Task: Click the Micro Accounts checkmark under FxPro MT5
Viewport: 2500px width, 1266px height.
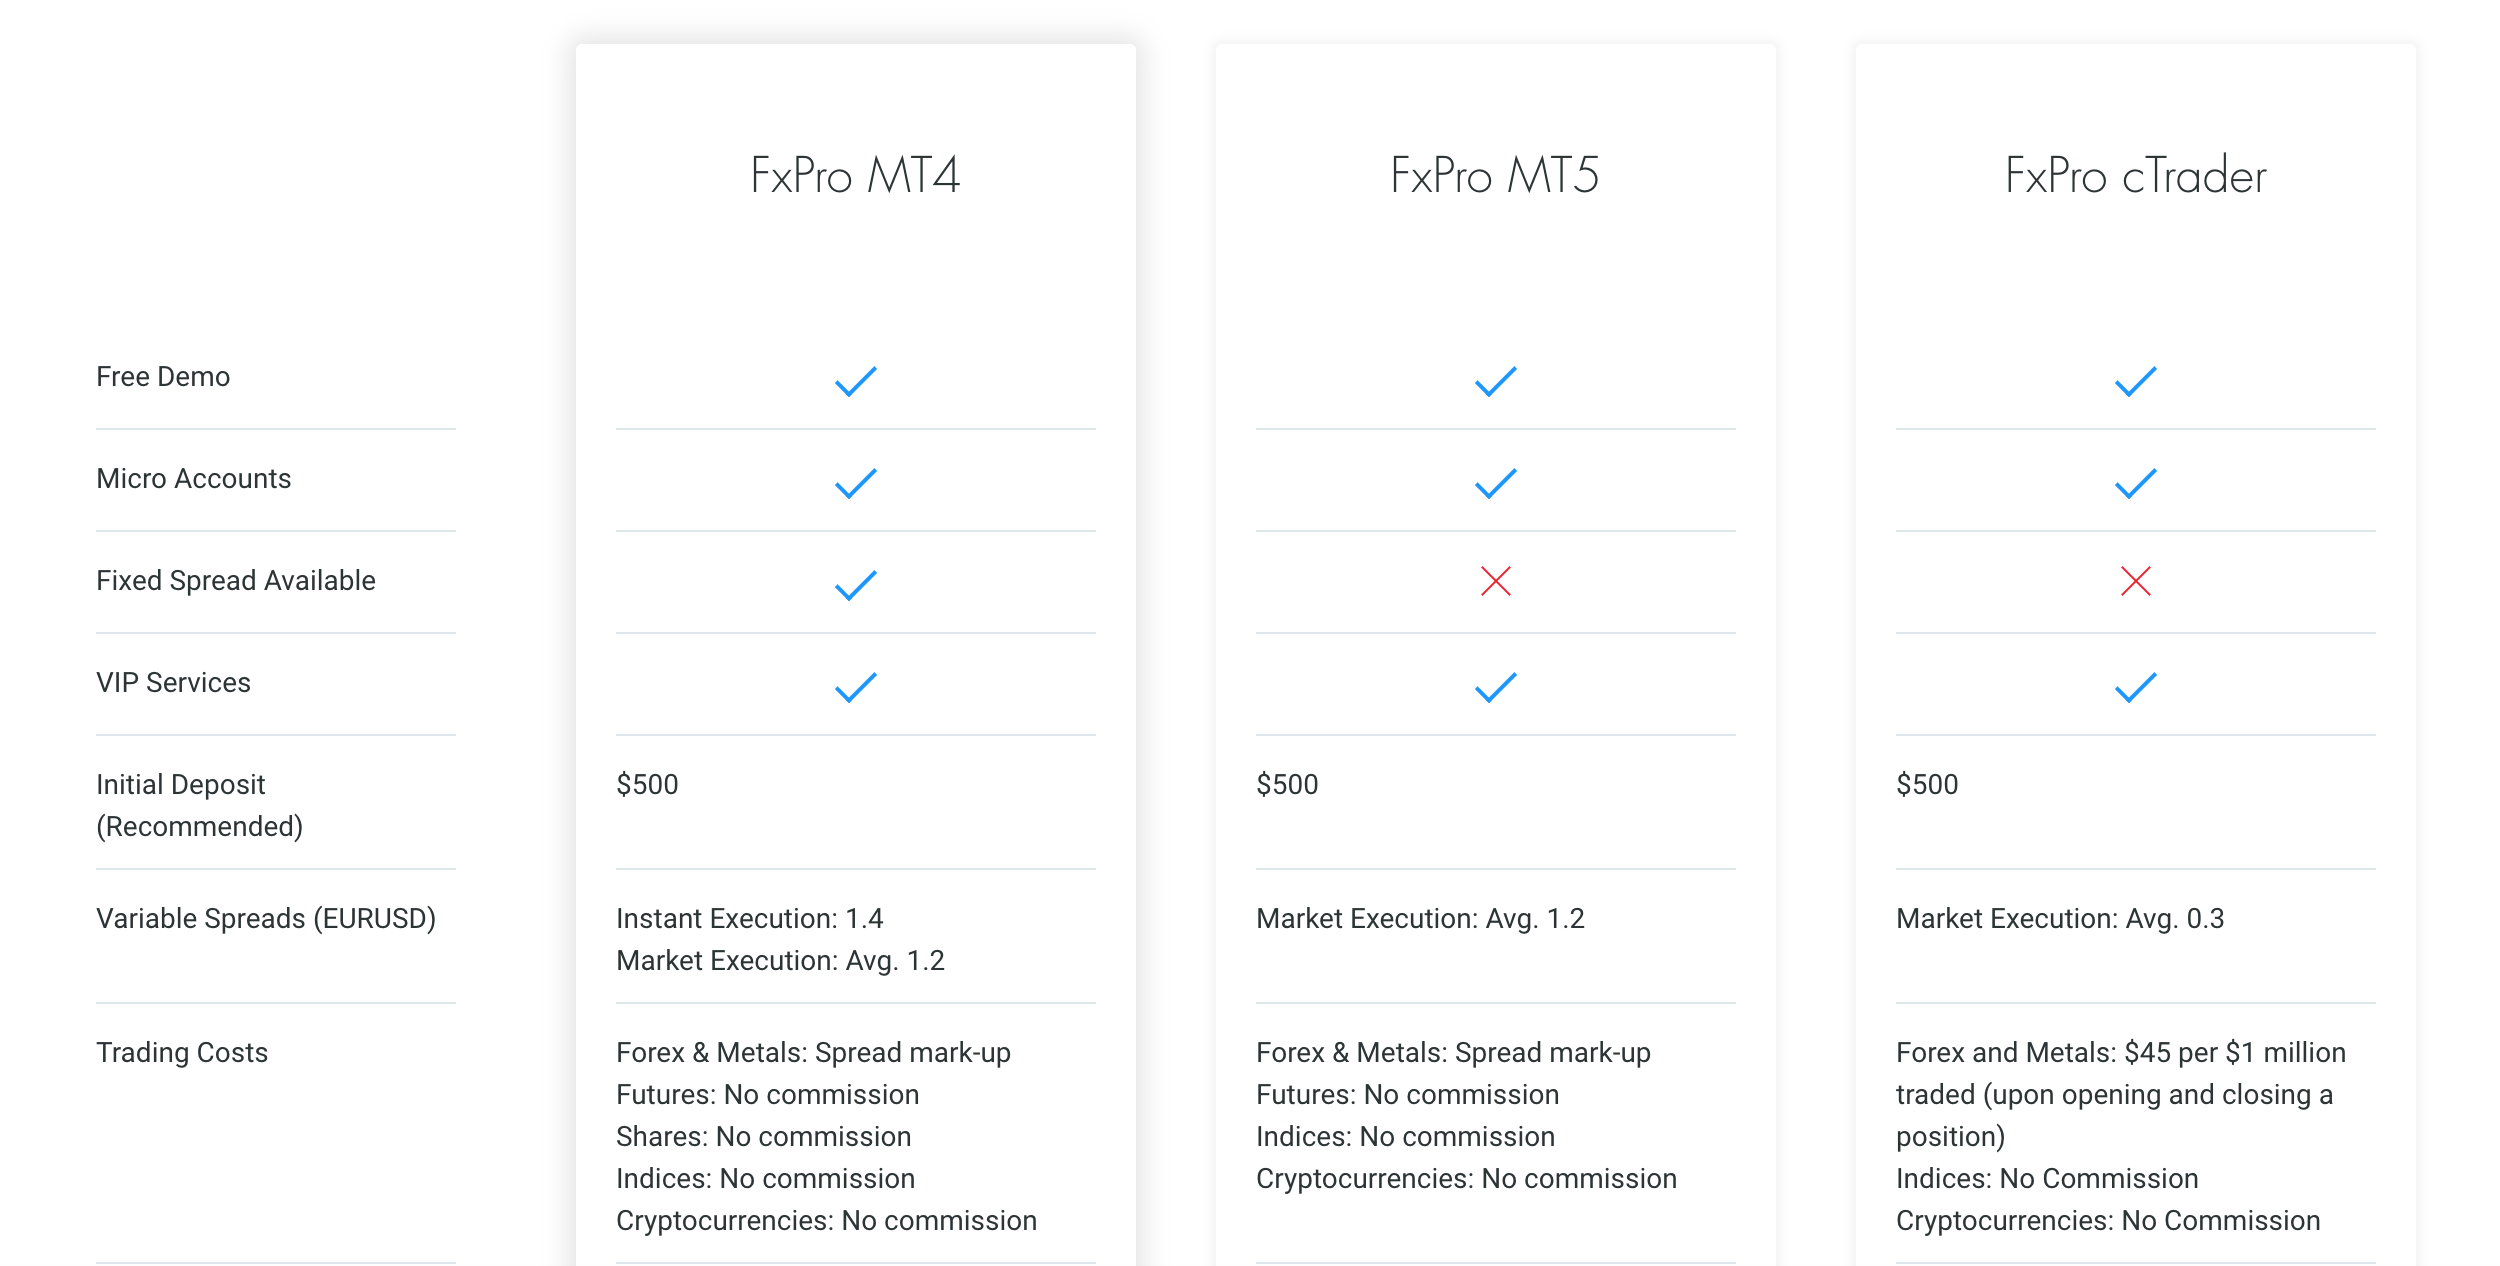Action: (1496, 483)
